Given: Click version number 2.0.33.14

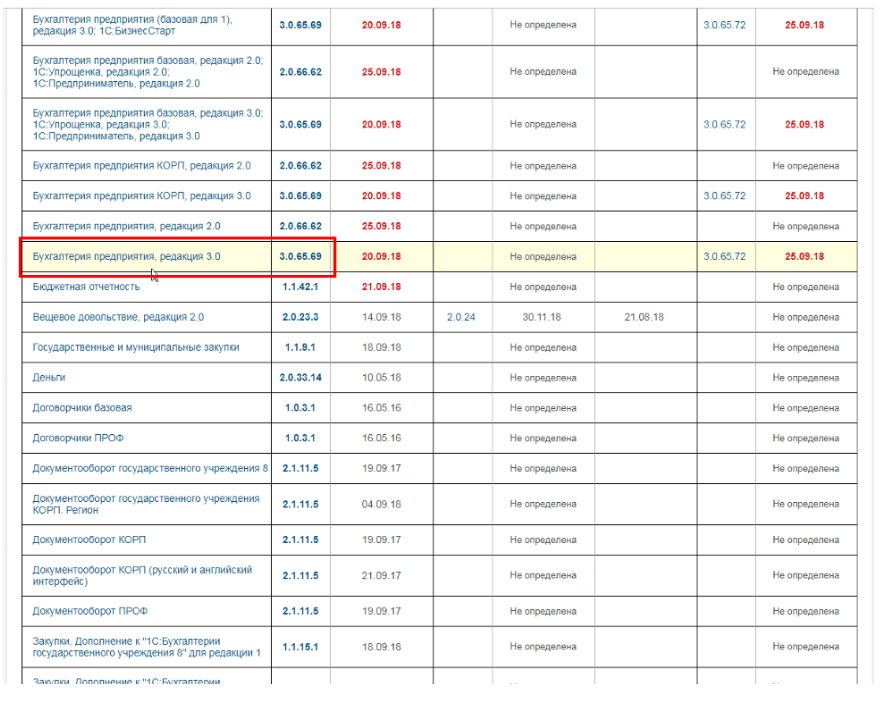Looking at the screenshot, I should click(301, 378).
